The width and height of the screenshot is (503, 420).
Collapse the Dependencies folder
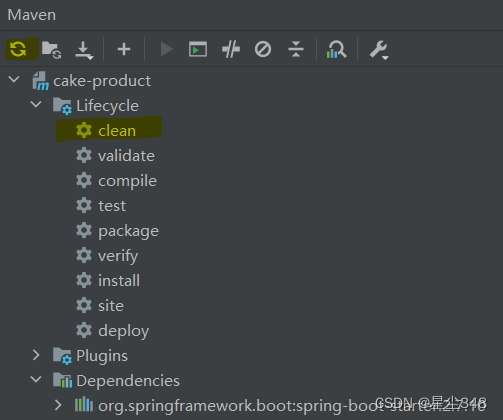coord(36,379)
